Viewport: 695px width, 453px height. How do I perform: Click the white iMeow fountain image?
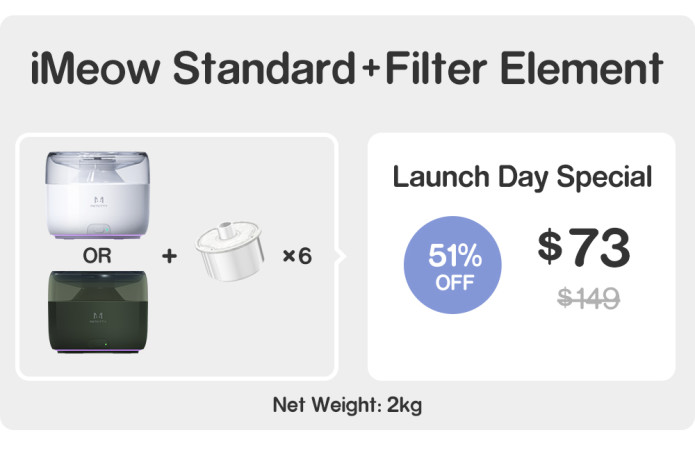(98, 195)
